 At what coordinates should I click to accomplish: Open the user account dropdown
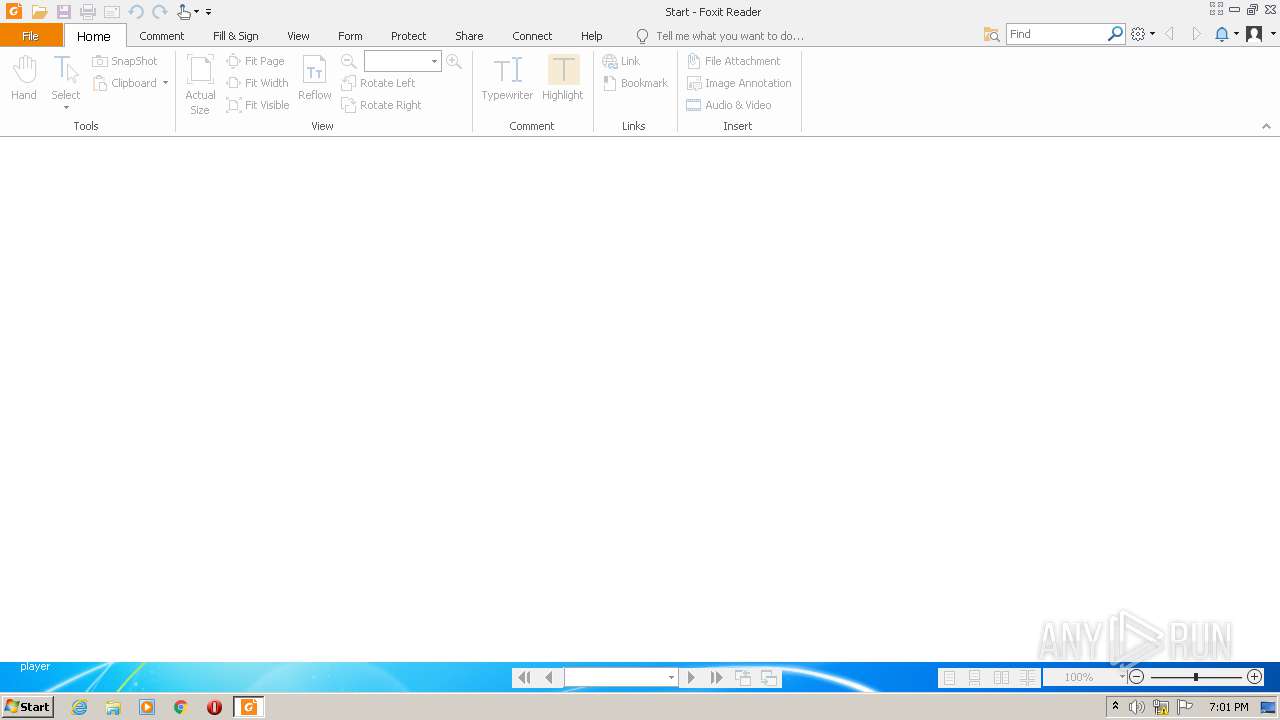pos(1259,34)
